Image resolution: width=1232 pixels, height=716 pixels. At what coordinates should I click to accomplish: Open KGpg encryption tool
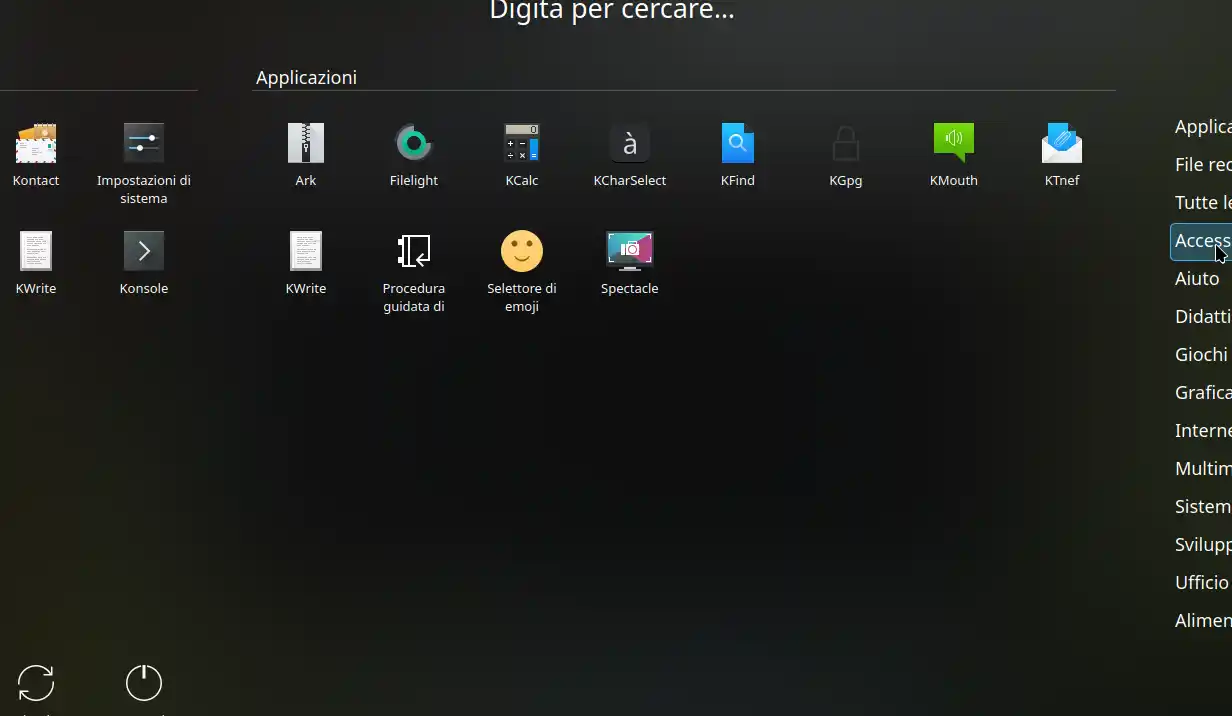(x=845, y=150)
